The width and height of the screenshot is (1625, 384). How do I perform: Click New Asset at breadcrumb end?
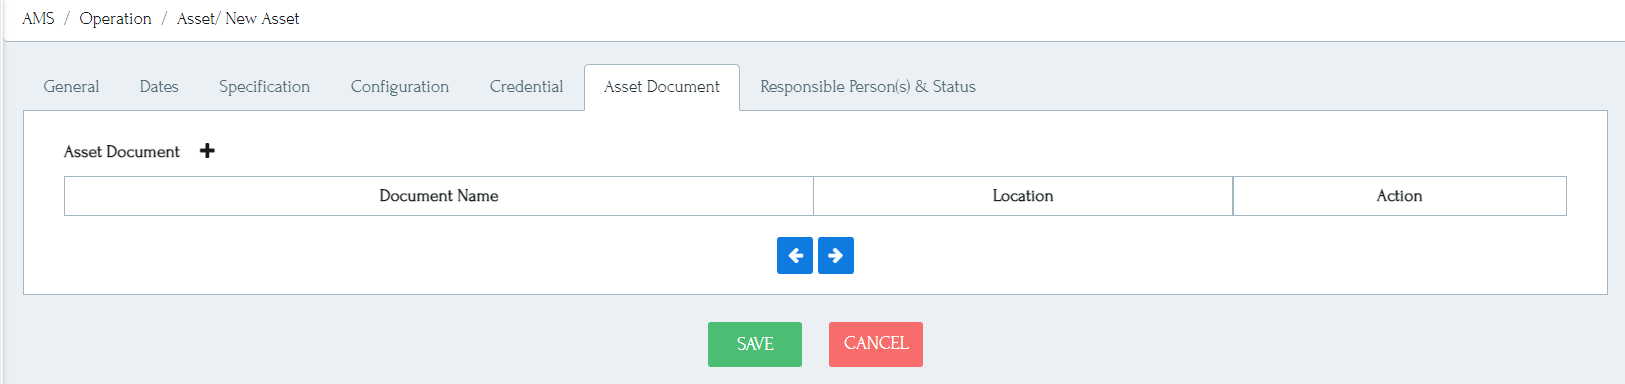click(262, 19)
